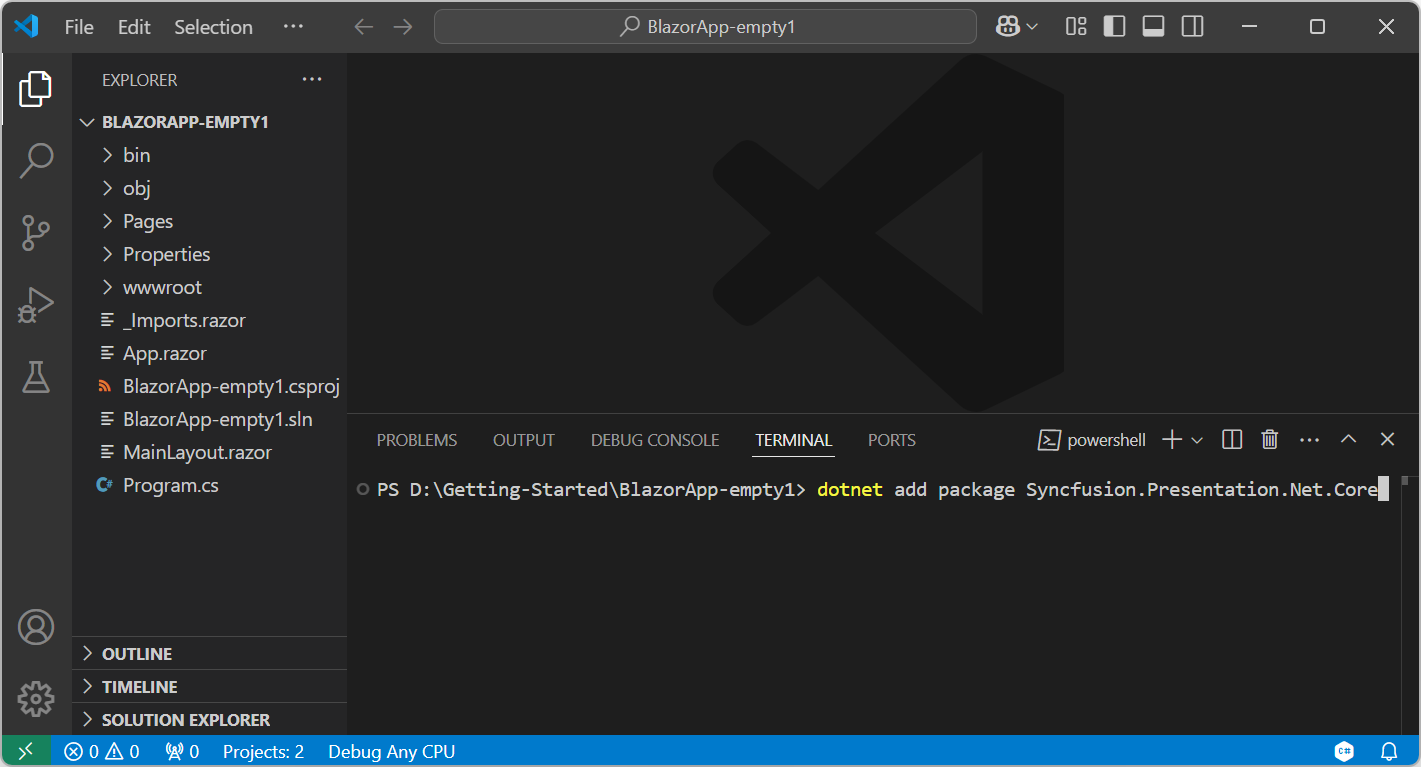Toggle the secondary side bar
This screenshot has height=767, width=1421.
(x=1192, y=27)
